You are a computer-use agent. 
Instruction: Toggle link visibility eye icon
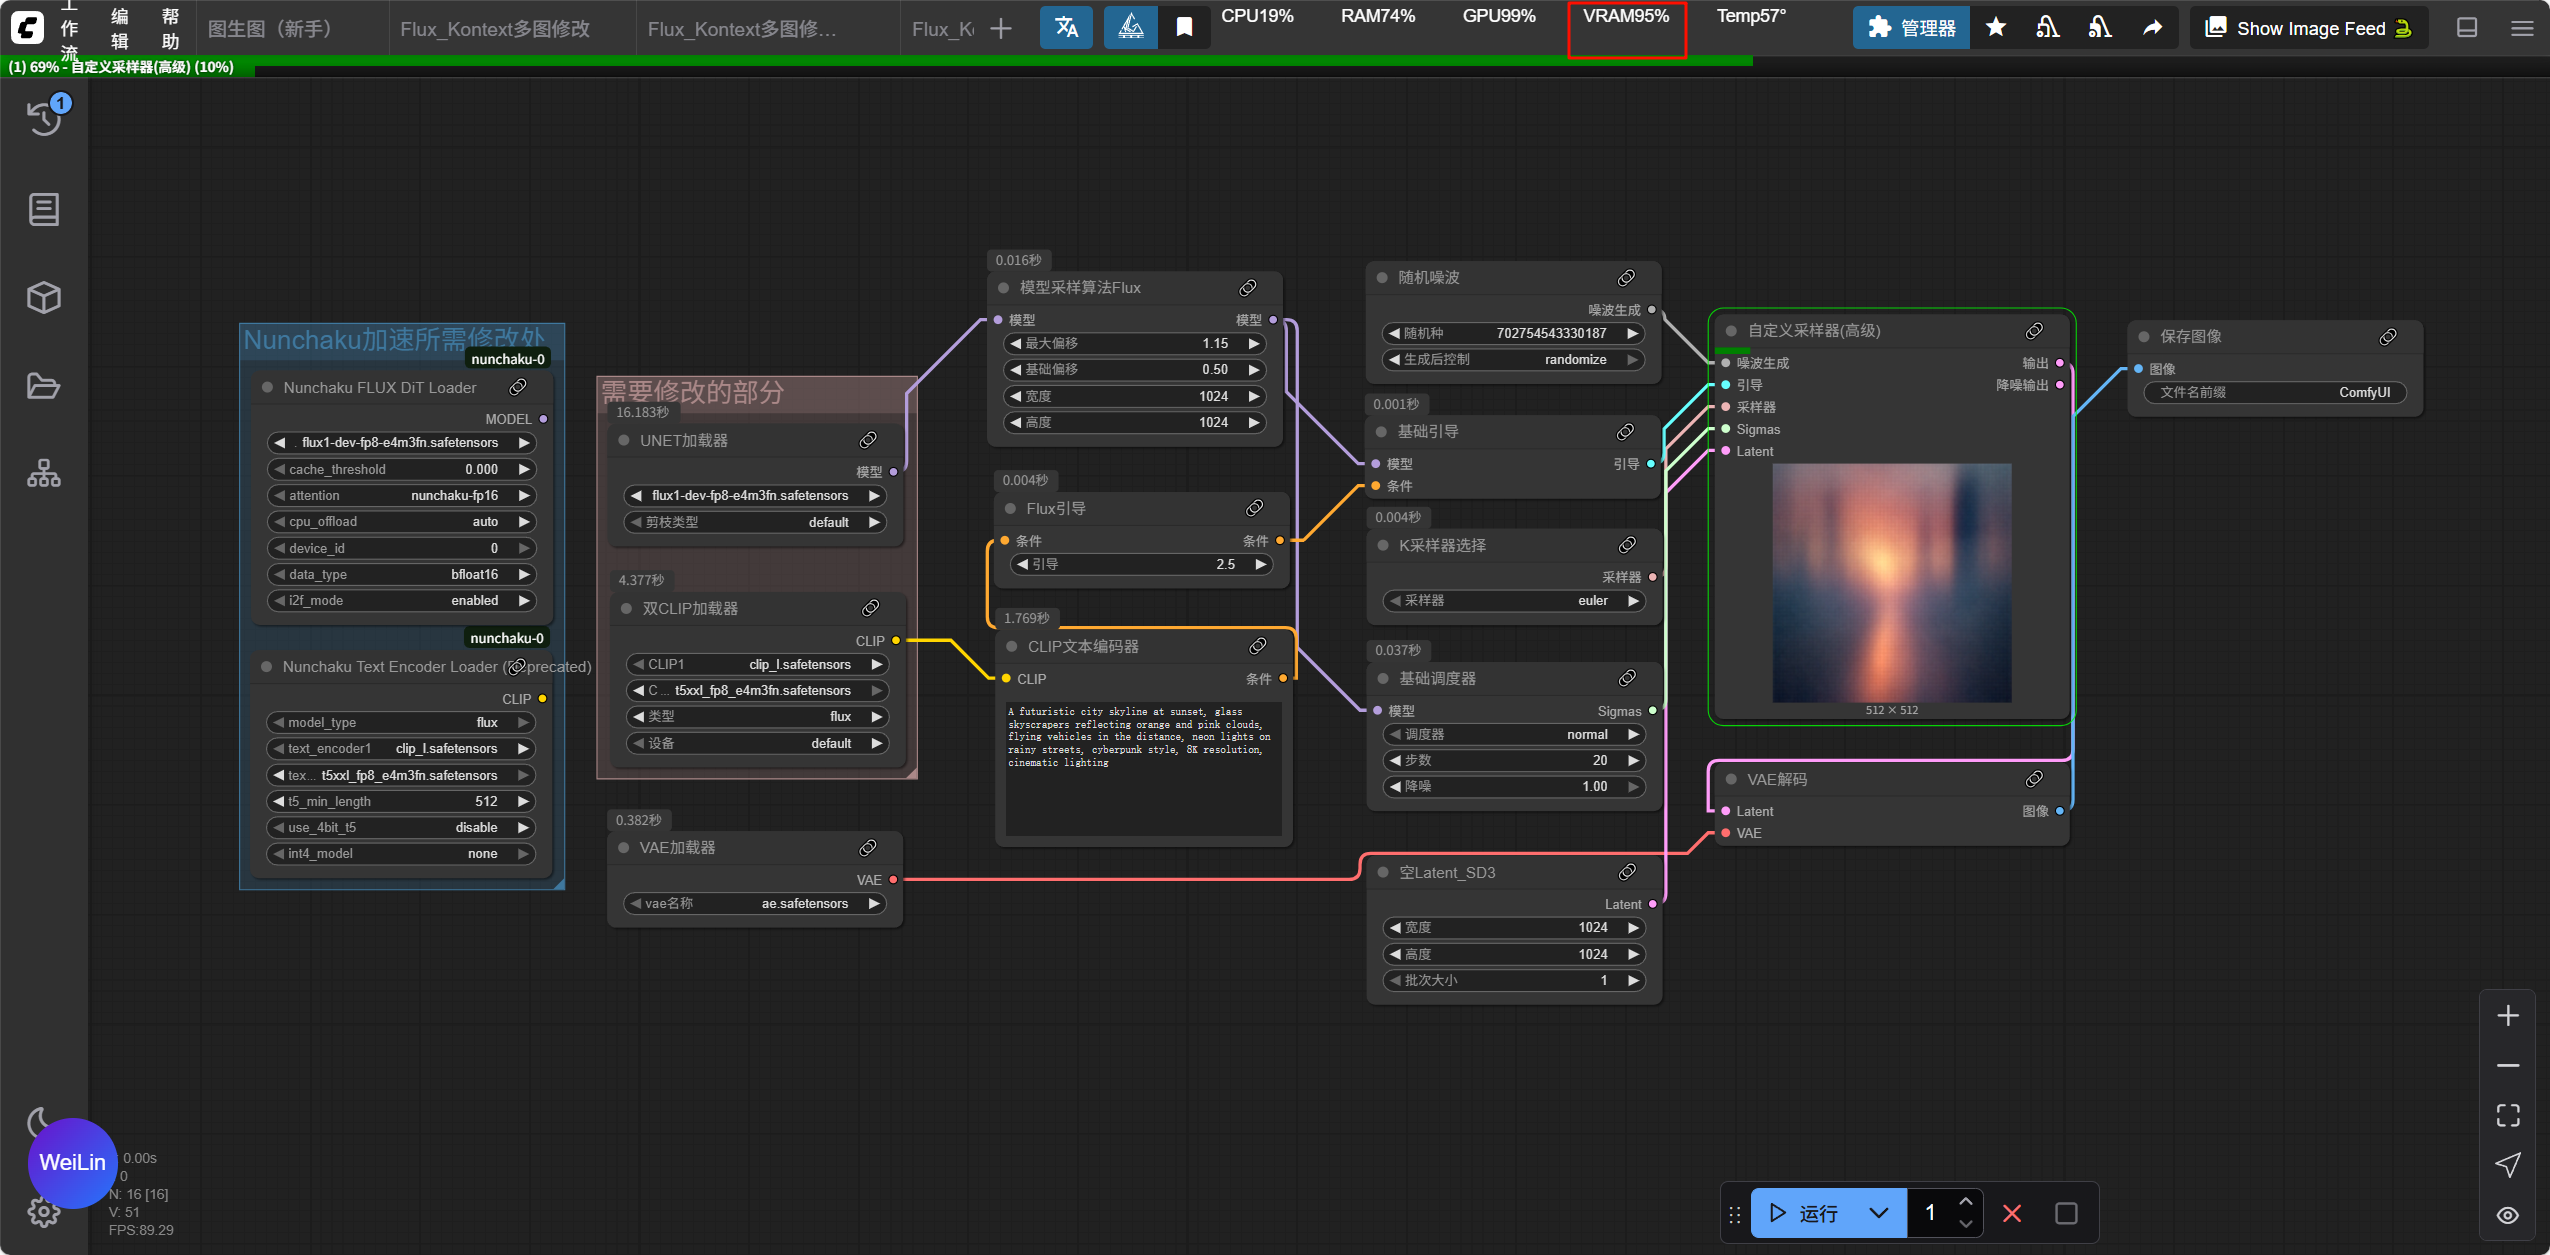pos(2507,1215)
